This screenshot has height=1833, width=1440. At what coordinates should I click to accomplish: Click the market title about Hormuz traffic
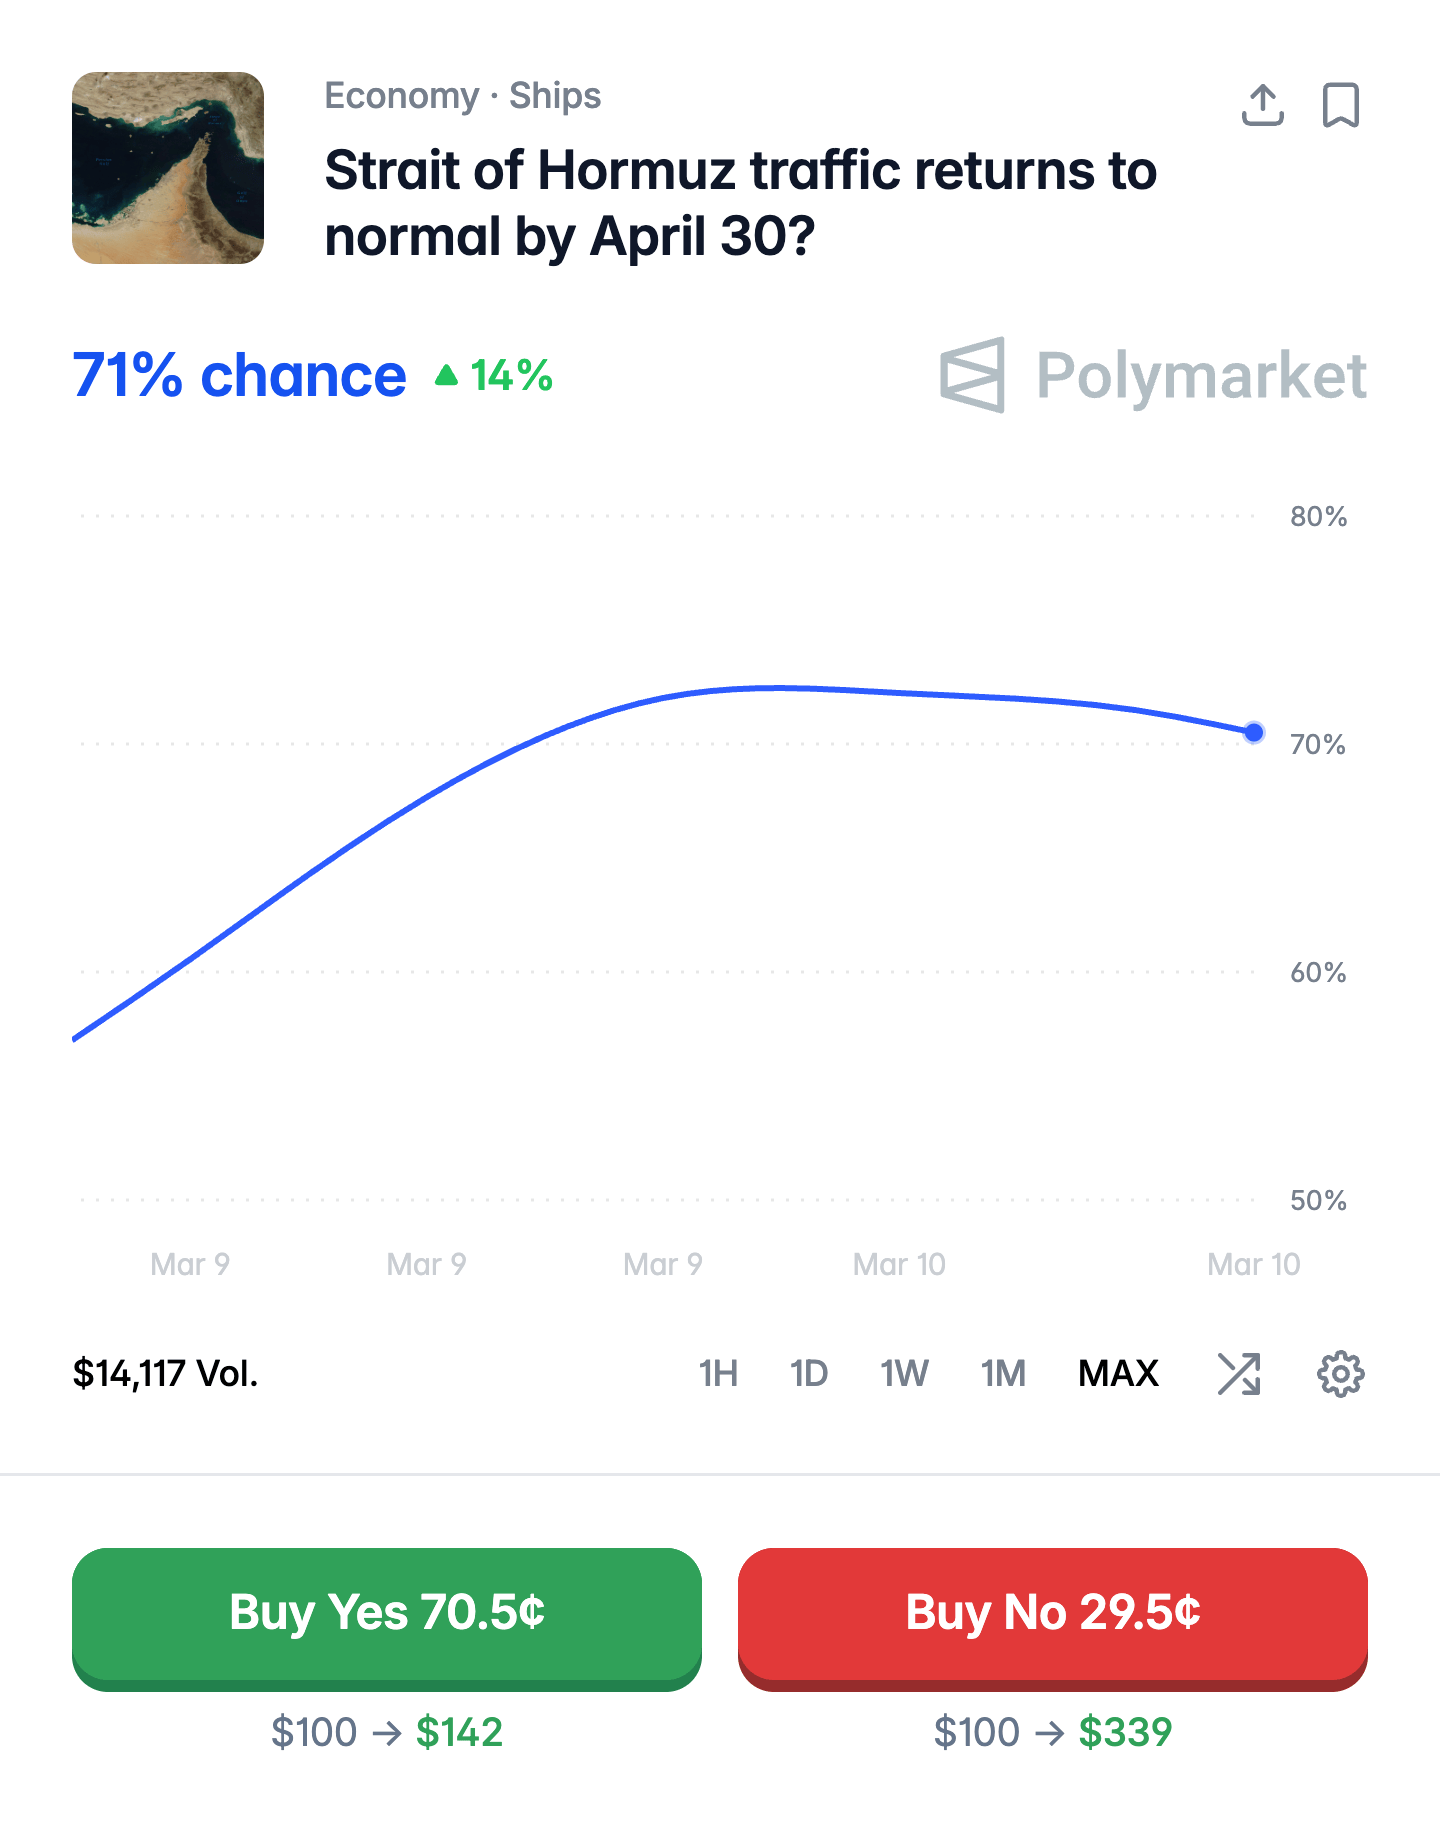[740, 203]
